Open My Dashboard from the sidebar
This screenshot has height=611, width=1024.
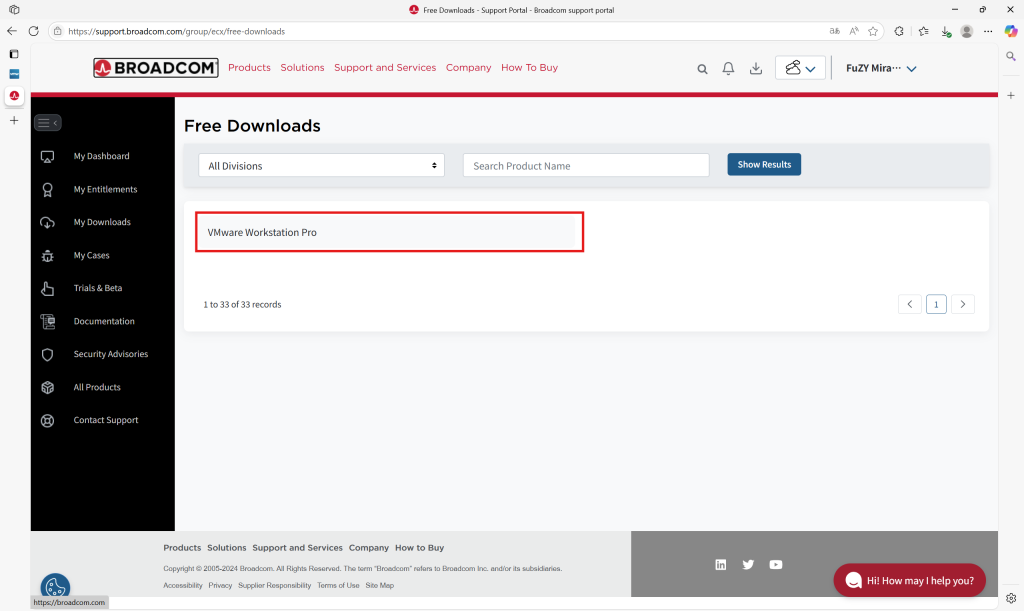pyautogui.click(x=101, y=156)
